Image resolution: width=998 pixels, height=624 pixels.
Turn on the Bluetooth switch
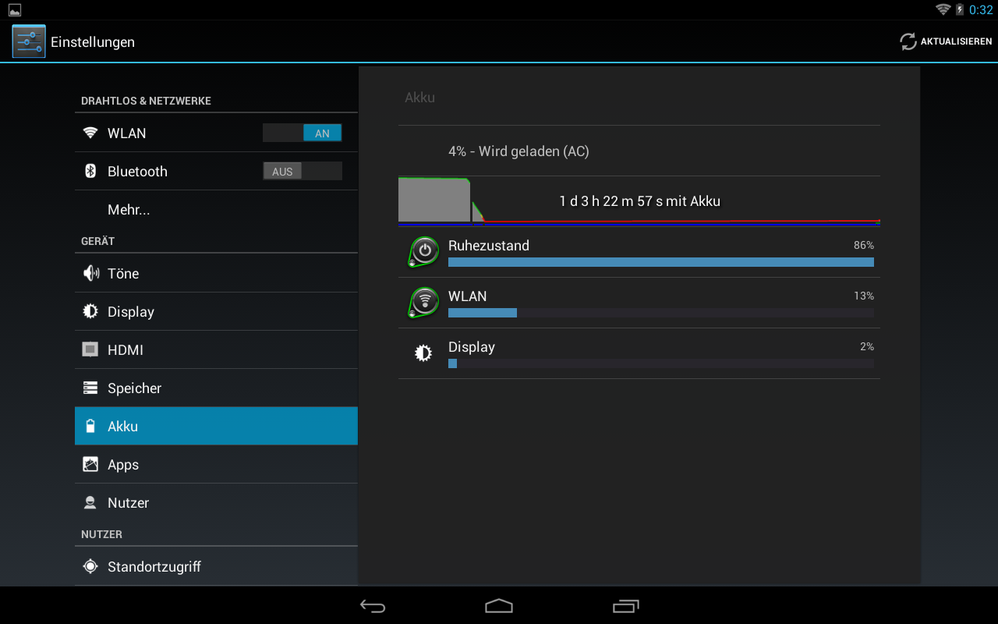302,172
